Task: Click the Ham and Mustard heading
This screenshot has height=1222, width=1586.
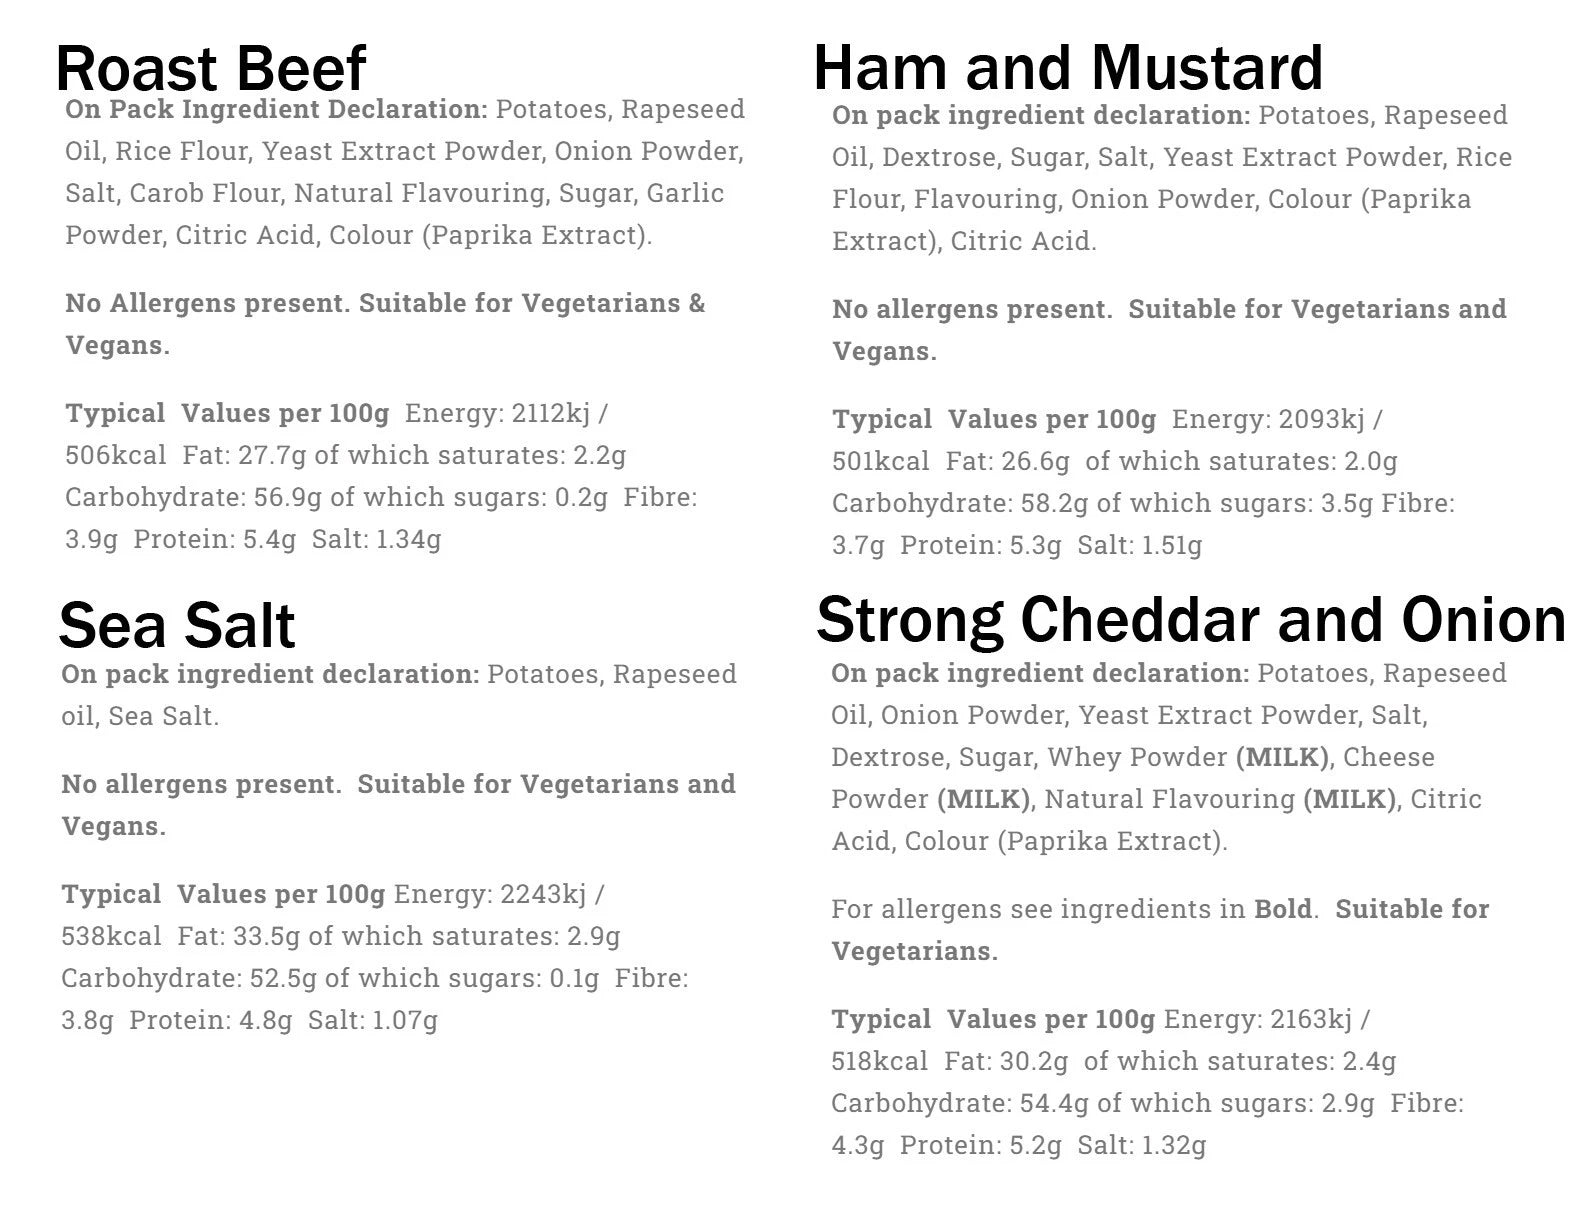Action: tap(1069, 67)
